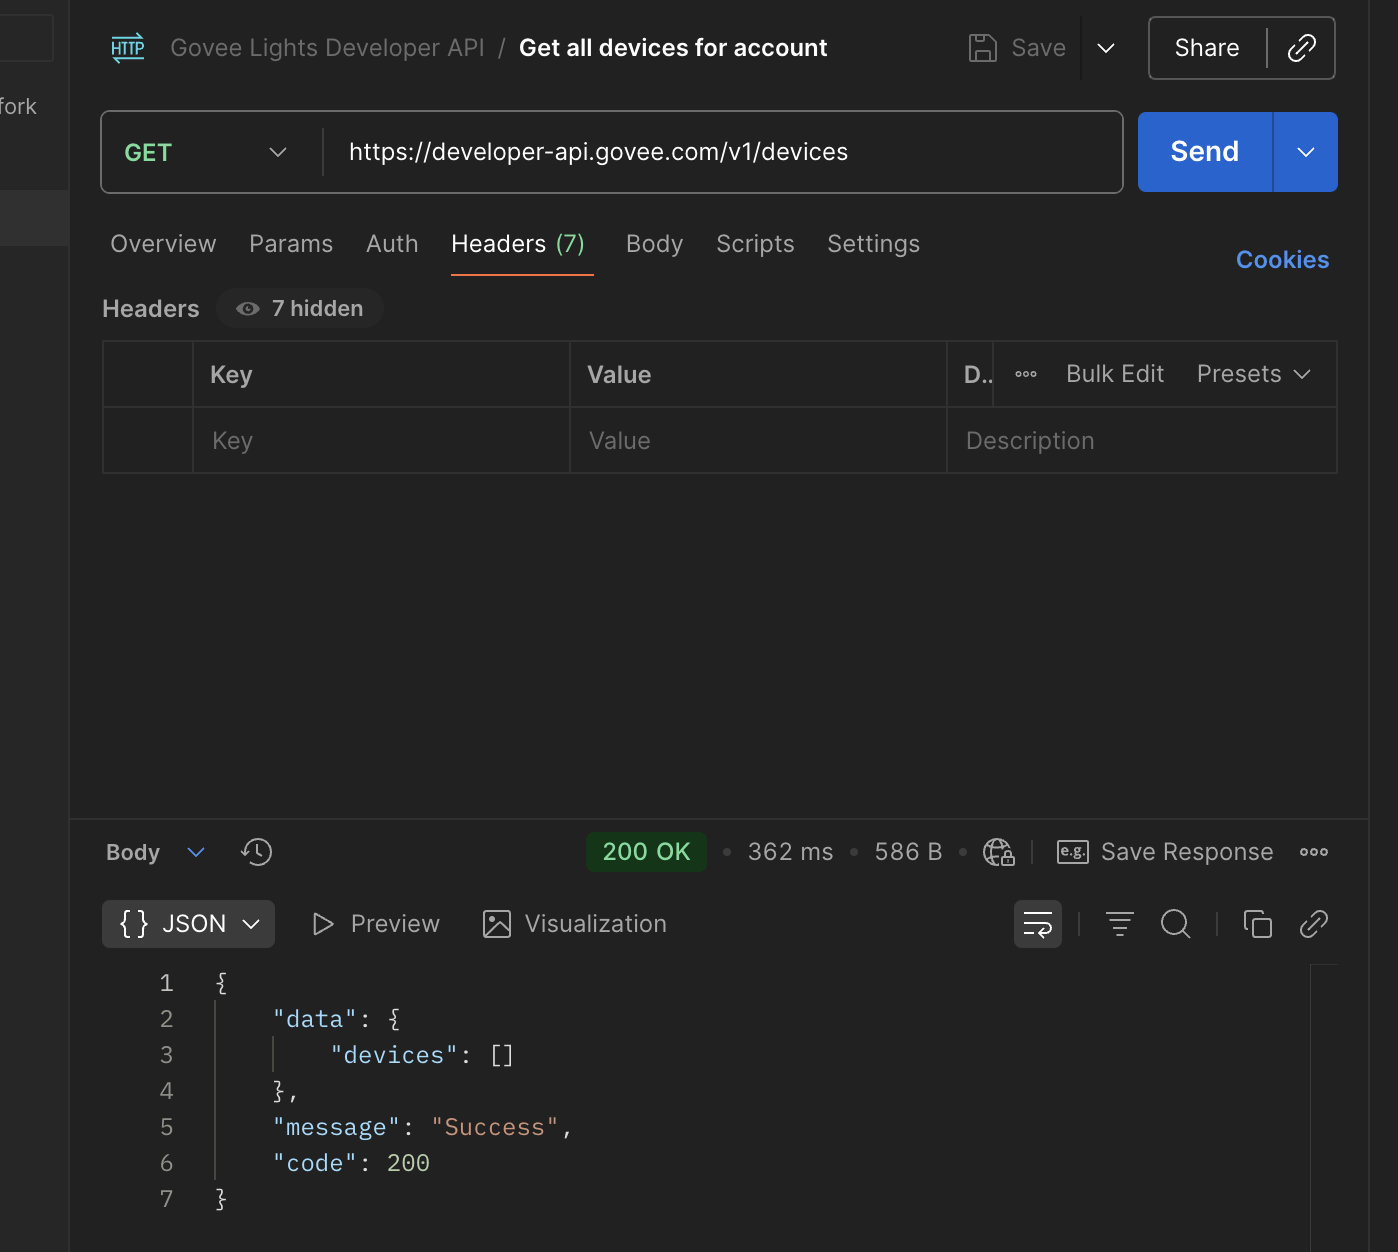Open response history clock icon

pos(257,852)
